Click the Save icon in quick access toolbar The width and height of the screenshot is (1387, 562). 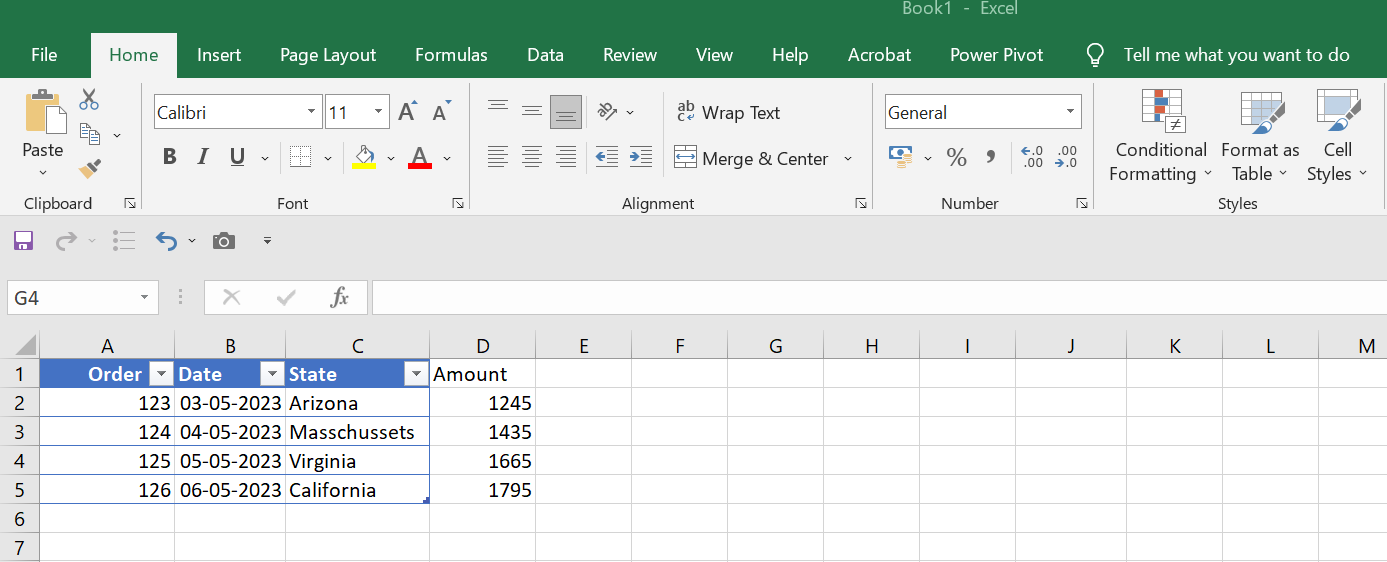tap(23, 241)
